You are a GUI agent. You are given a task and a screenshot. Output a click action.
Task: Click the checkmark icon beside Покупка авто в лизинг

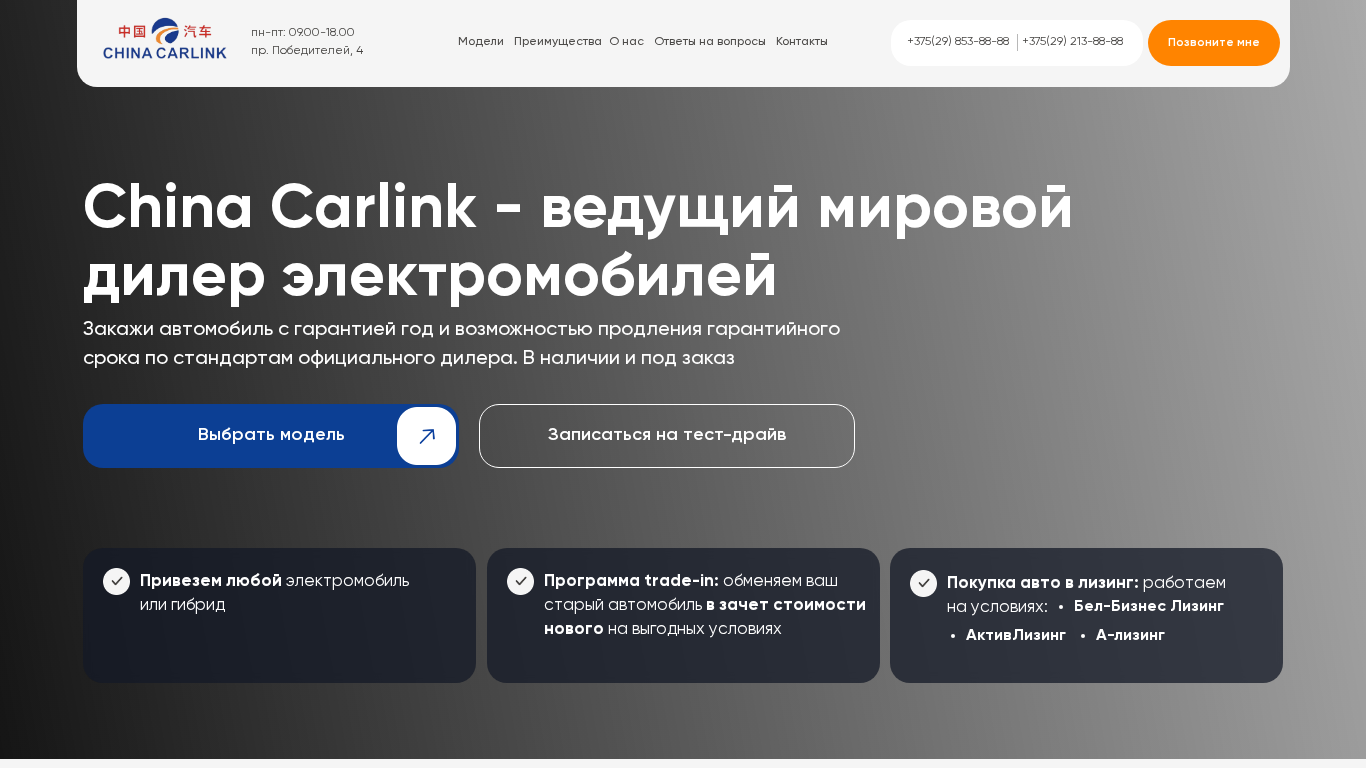point(923,583)
